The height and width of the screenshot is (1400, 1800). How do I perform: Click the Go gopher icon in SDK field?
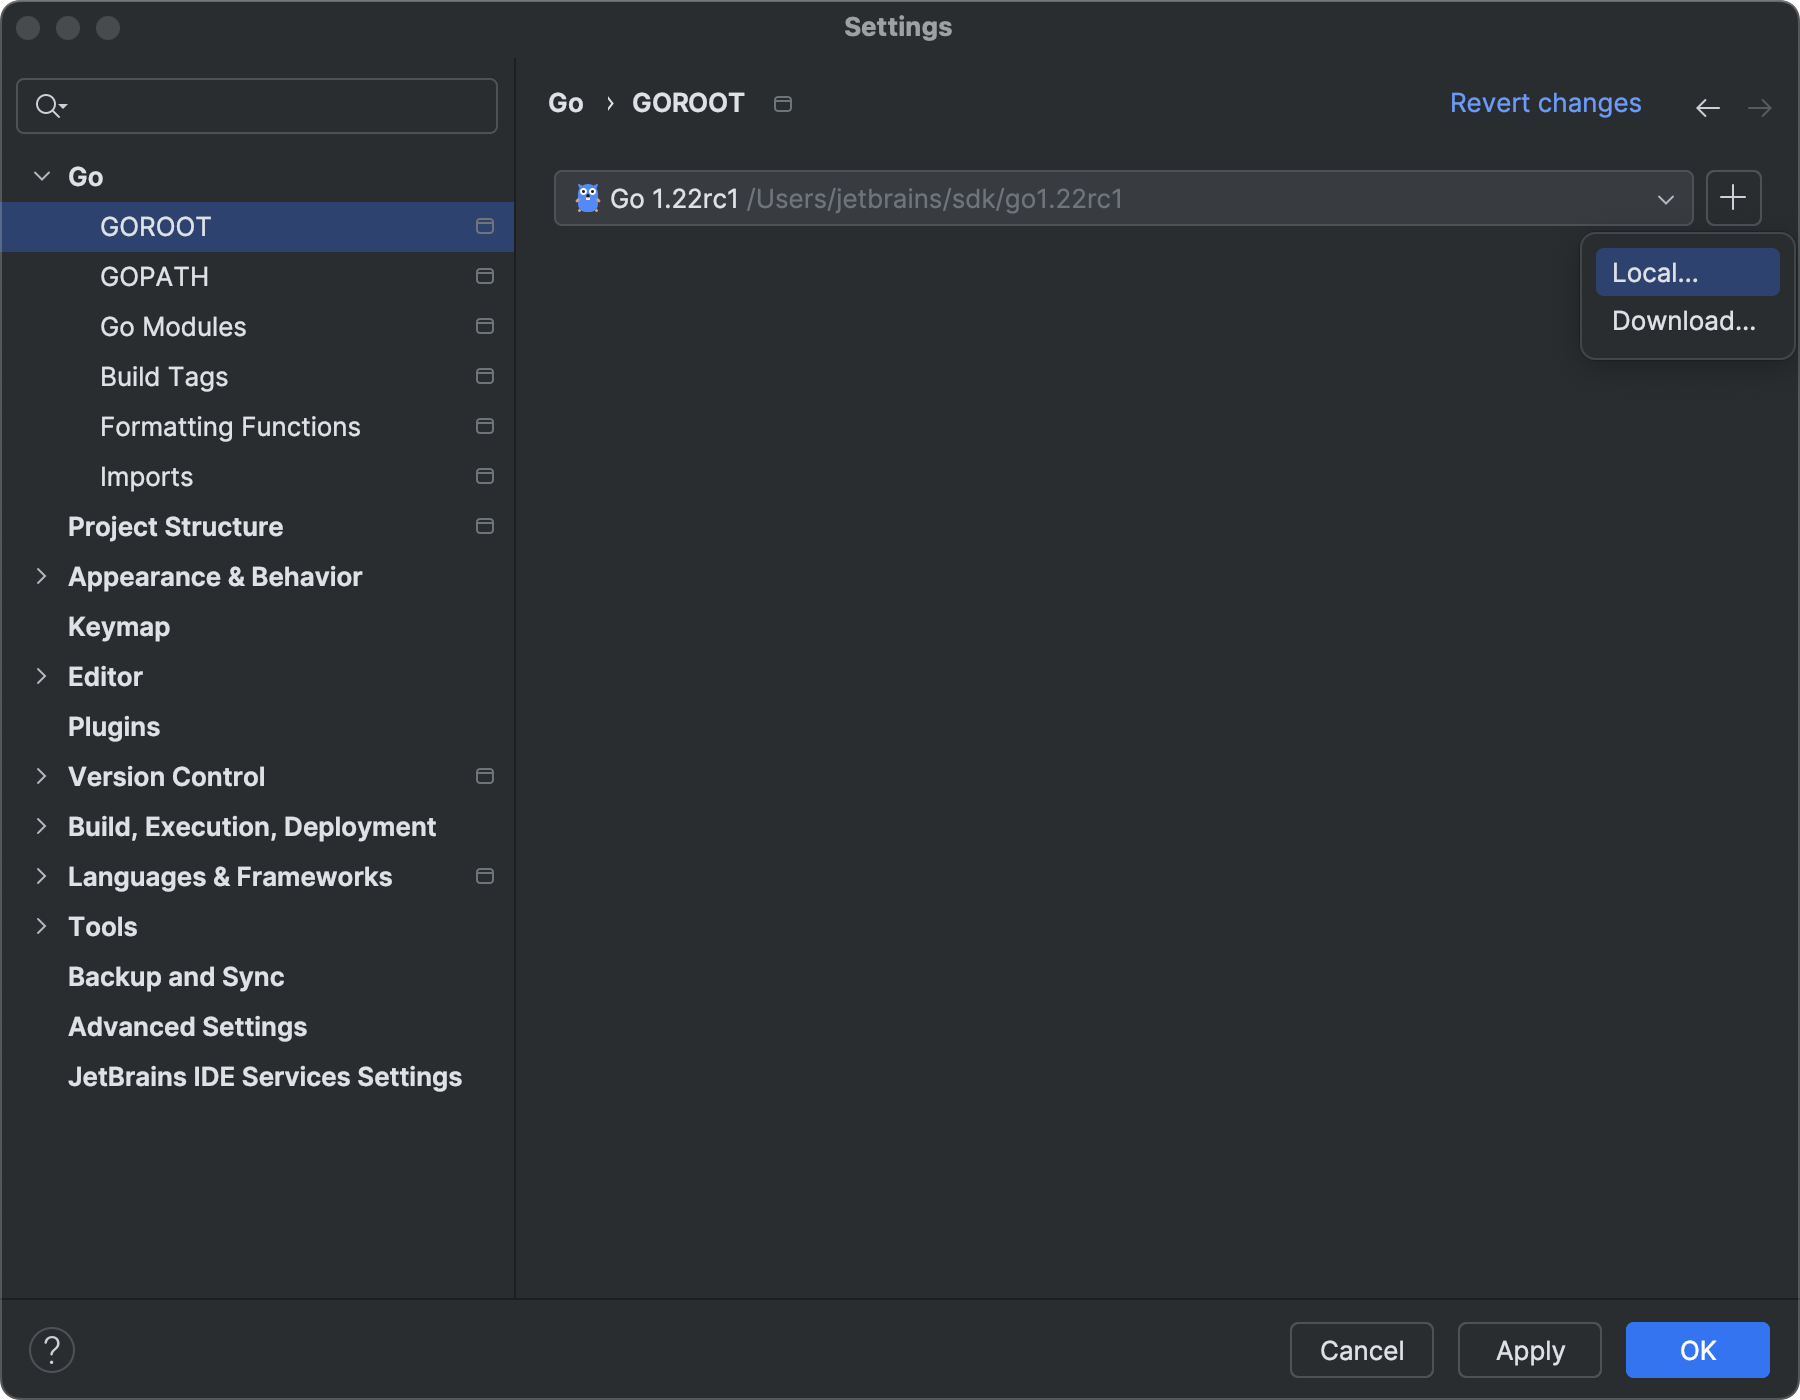click(588, 198)
